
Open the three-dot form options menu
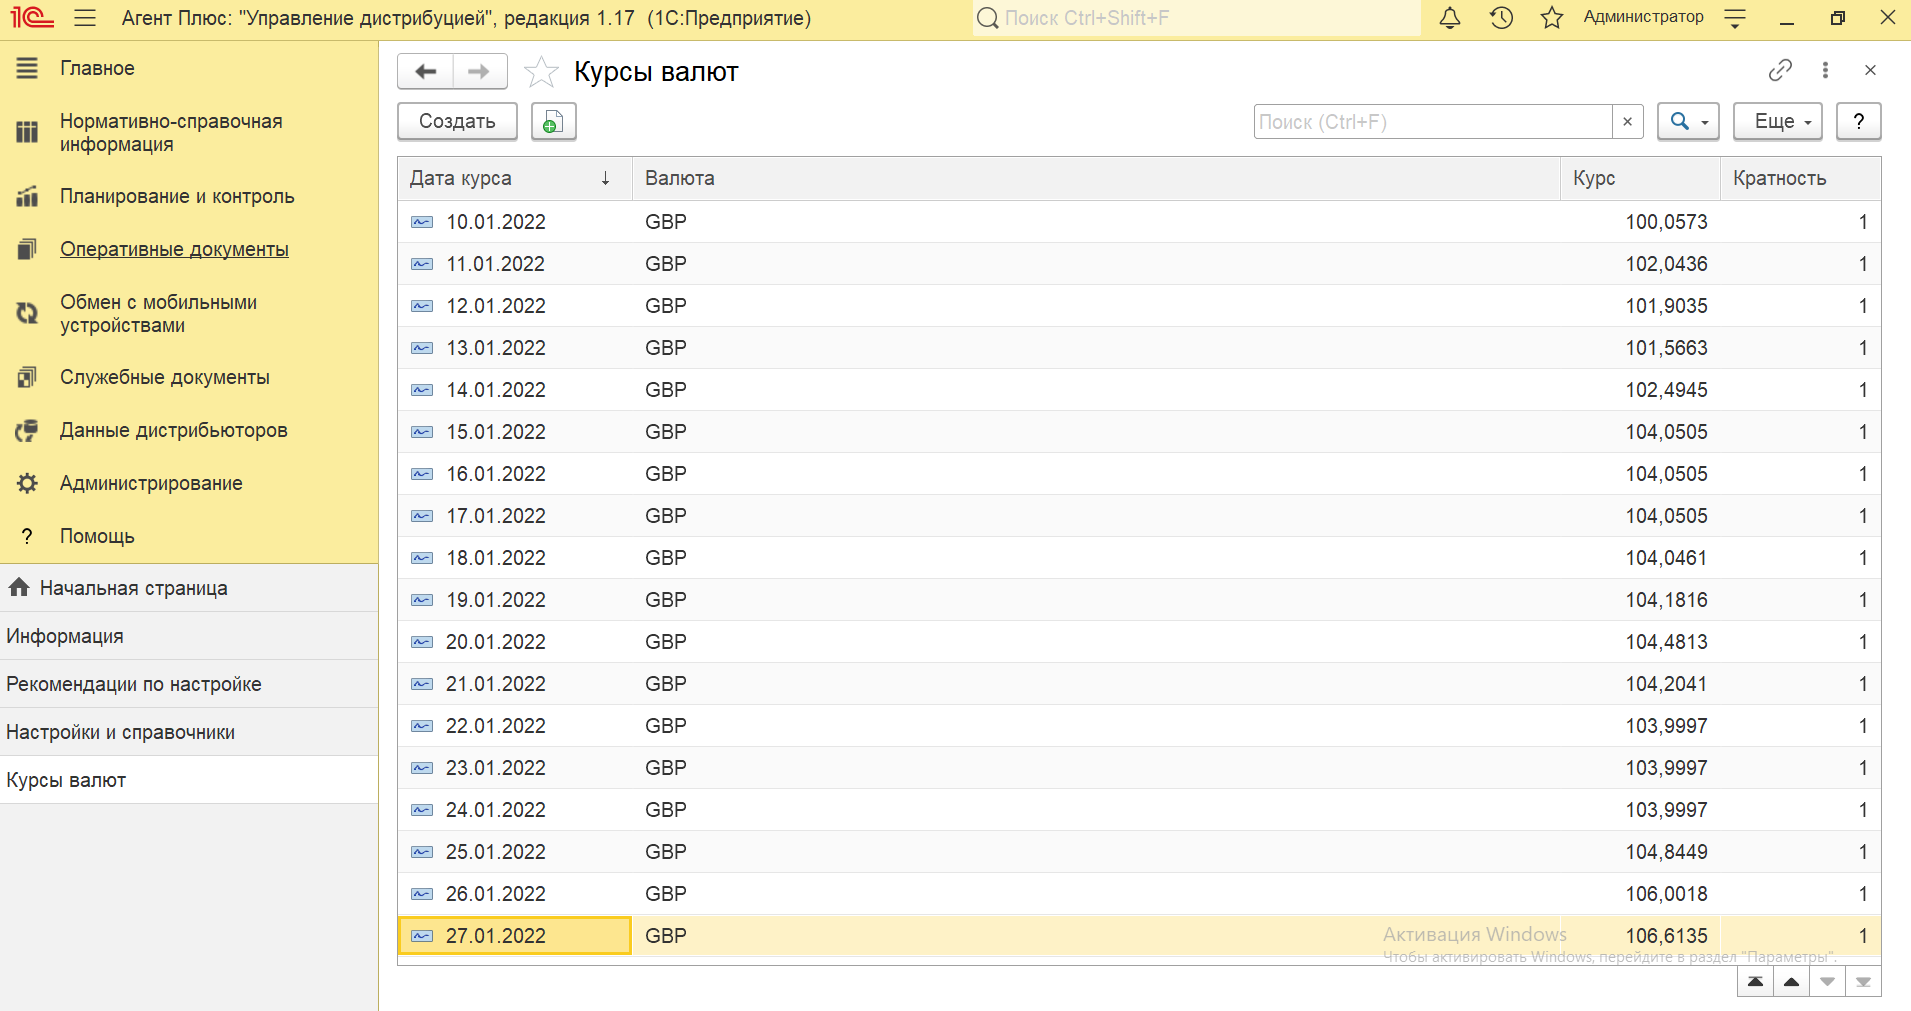pyautogui.click(x=1825, y=70)
